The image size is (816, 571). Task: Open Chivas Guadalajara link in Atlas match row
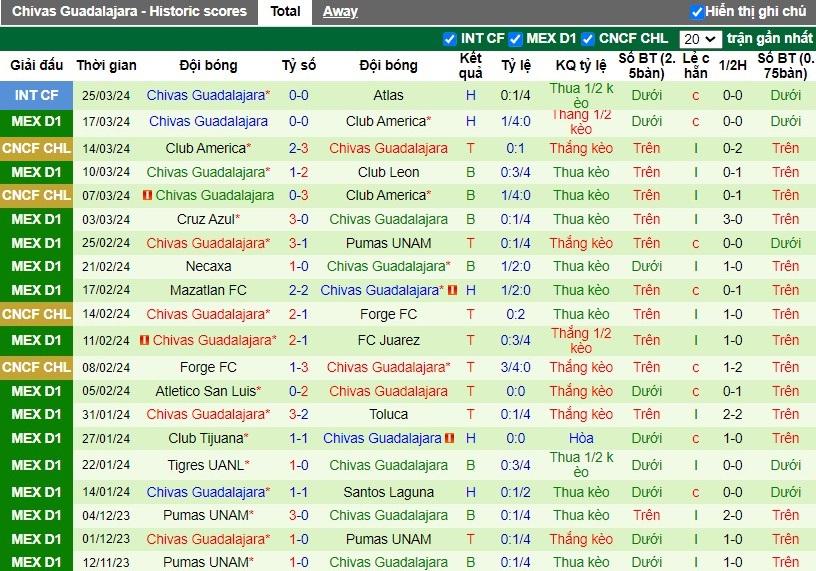click(x=208, y=95)
